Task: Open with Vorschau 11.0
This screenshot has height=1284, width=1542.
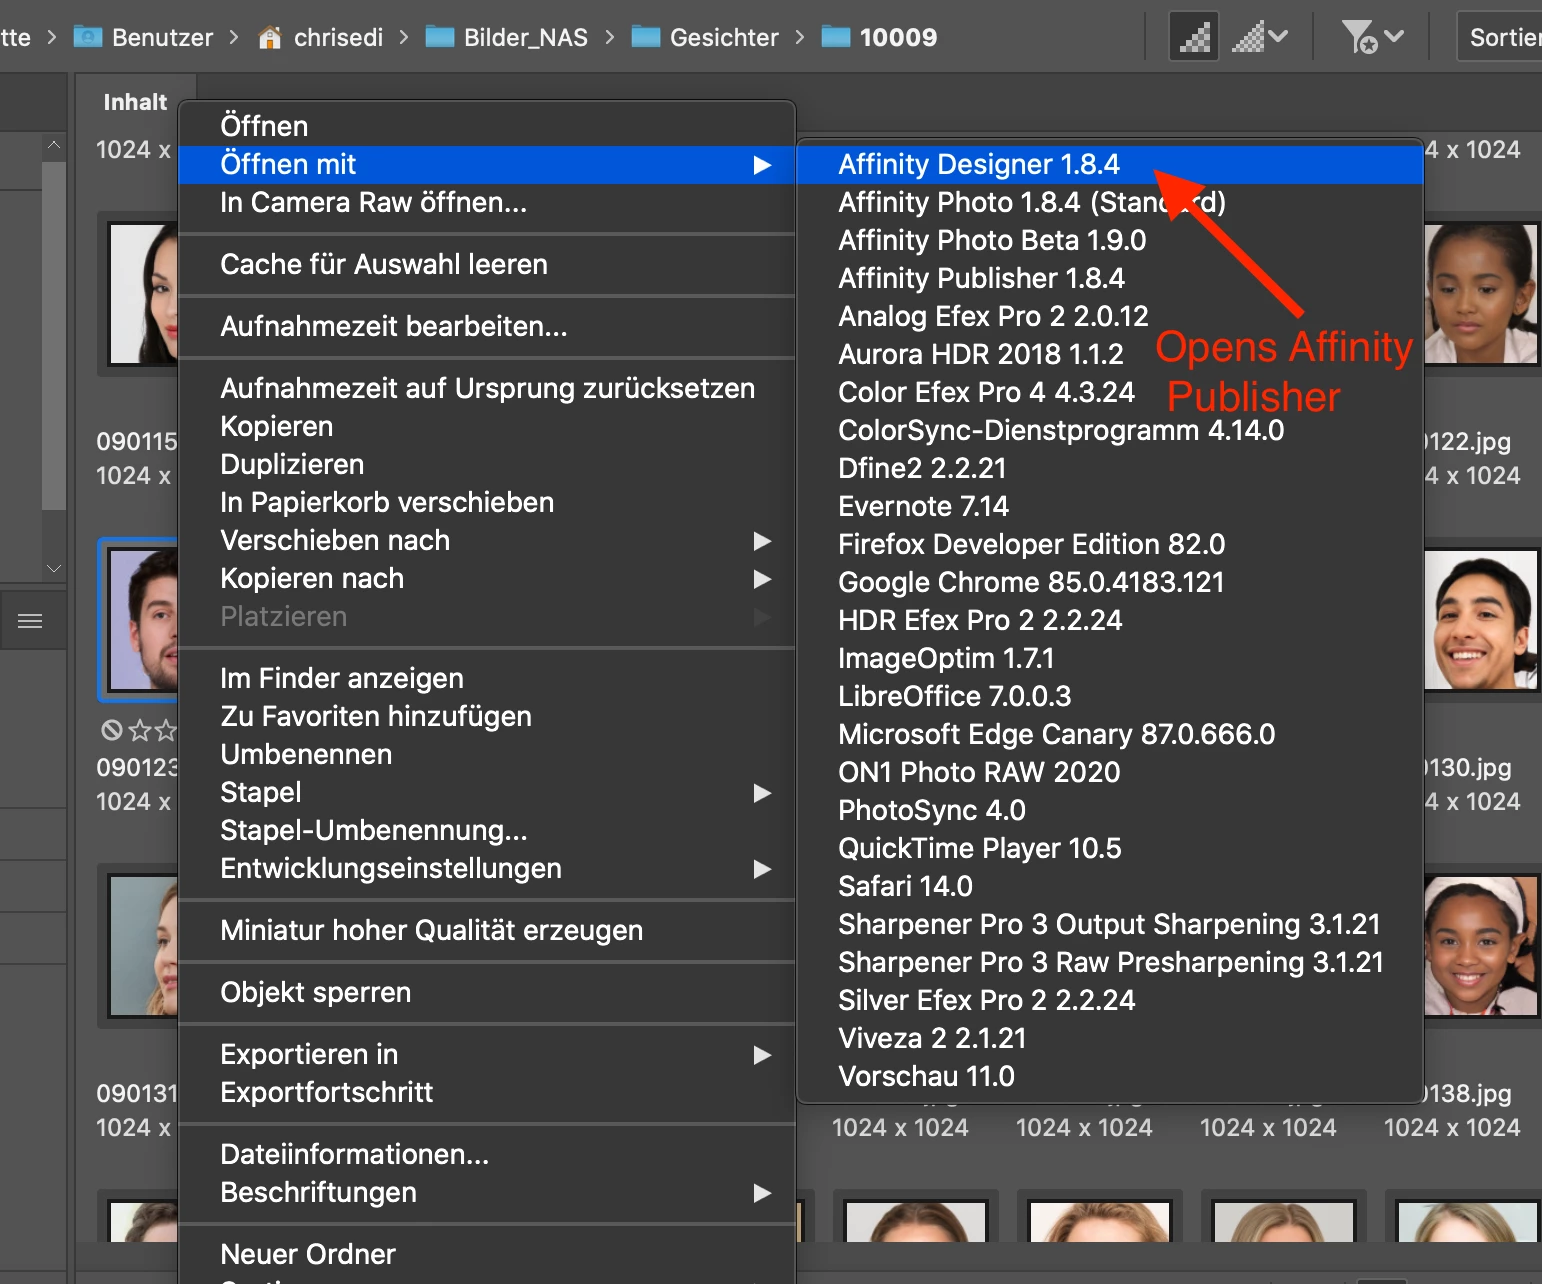Action: [1110, 1076]
